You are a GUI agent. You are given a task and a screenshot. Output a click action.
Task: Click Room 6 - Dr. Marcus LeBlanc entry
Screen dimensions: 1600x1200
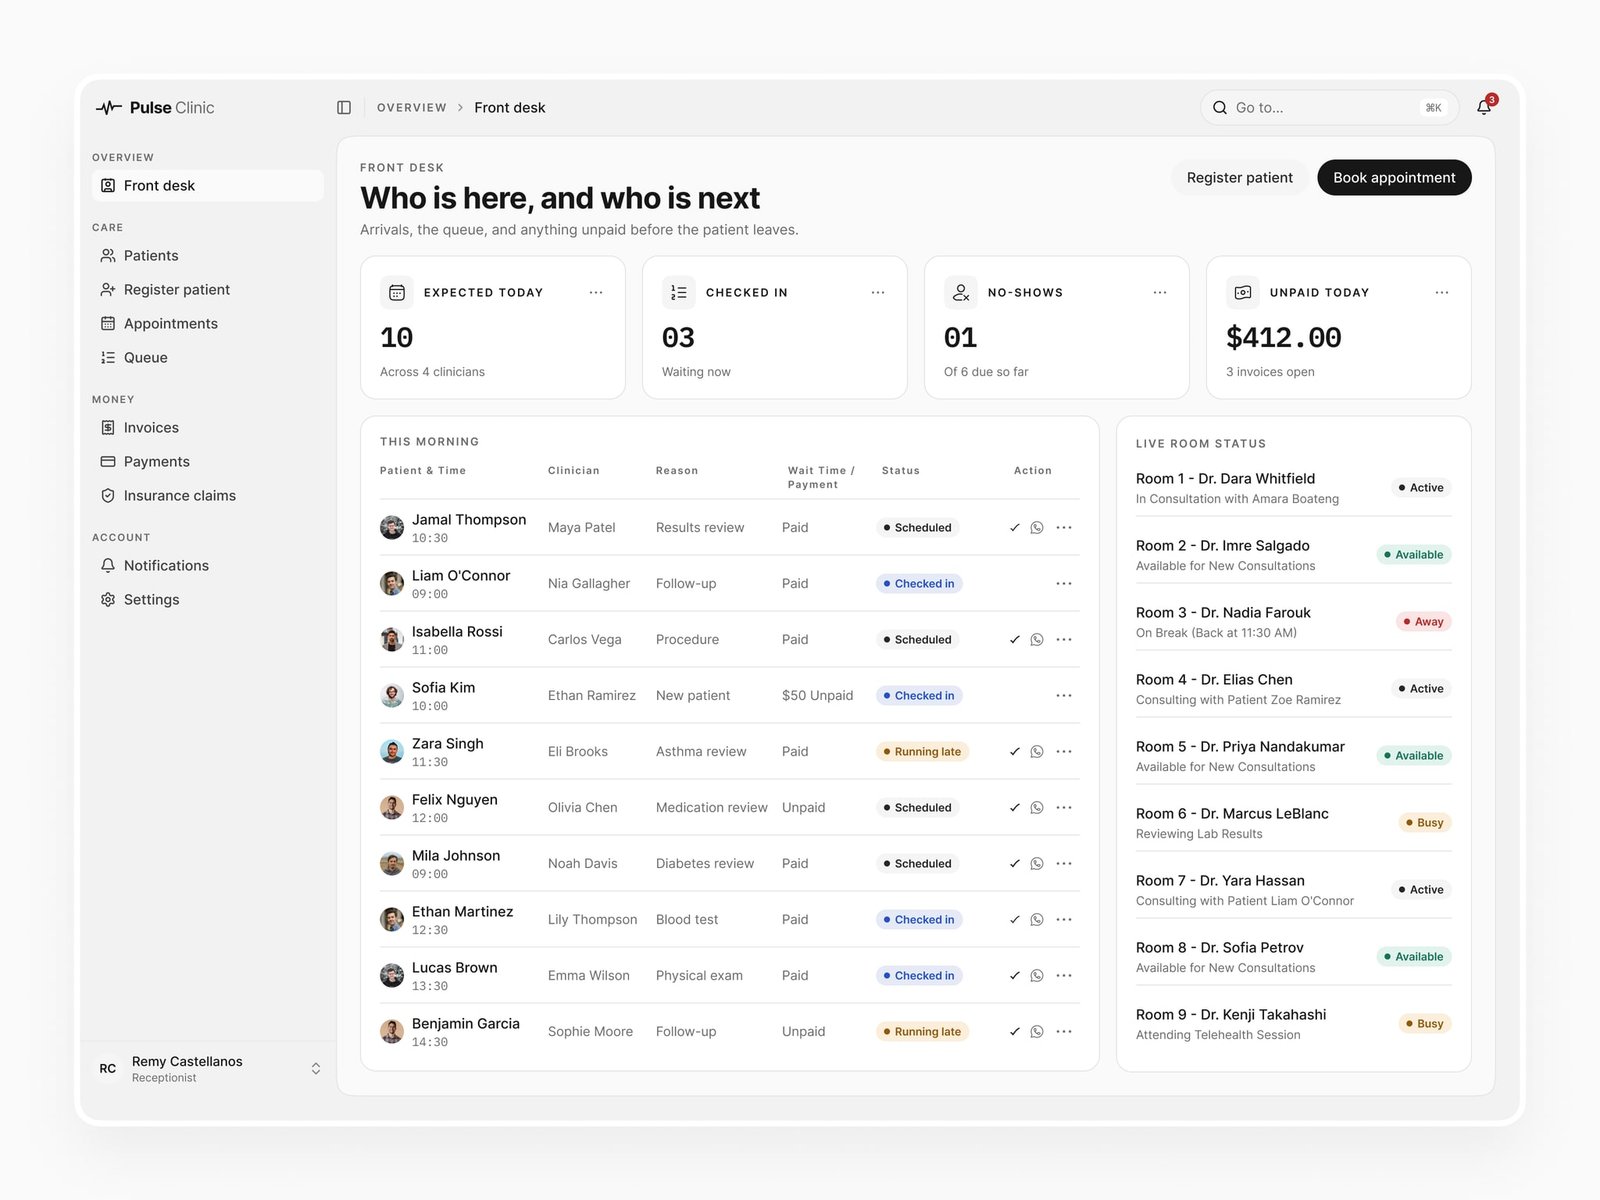[1293, 822]
